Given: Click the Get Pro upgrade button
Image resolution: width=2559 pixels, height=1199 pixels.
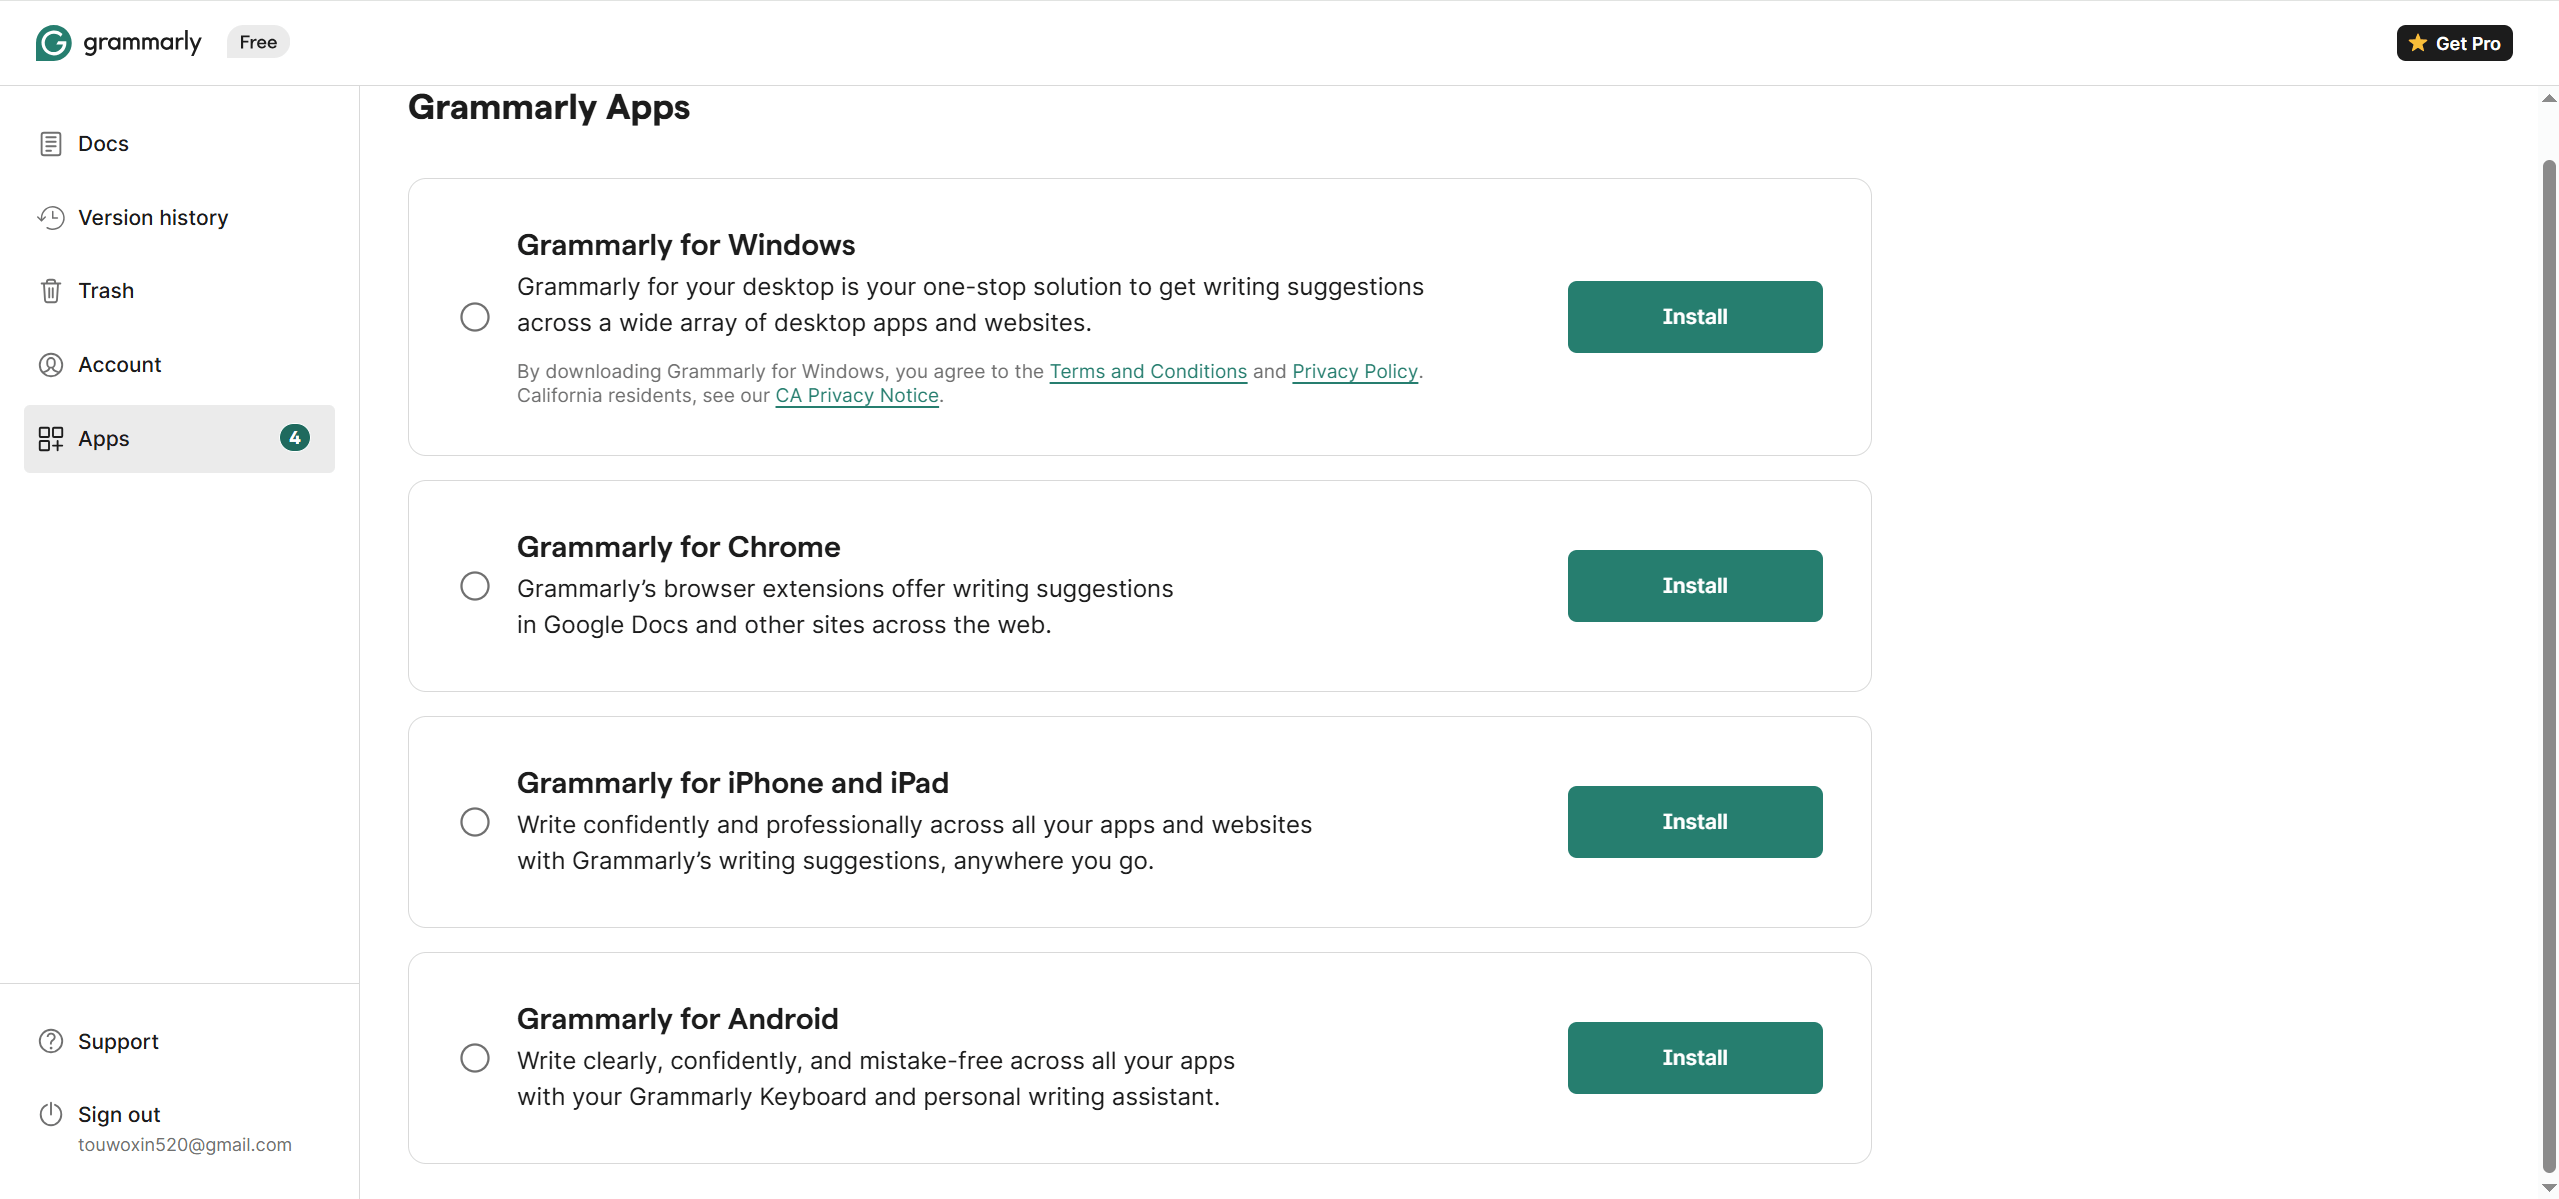Looking at the screenshot, I should tap(2454, 43).
